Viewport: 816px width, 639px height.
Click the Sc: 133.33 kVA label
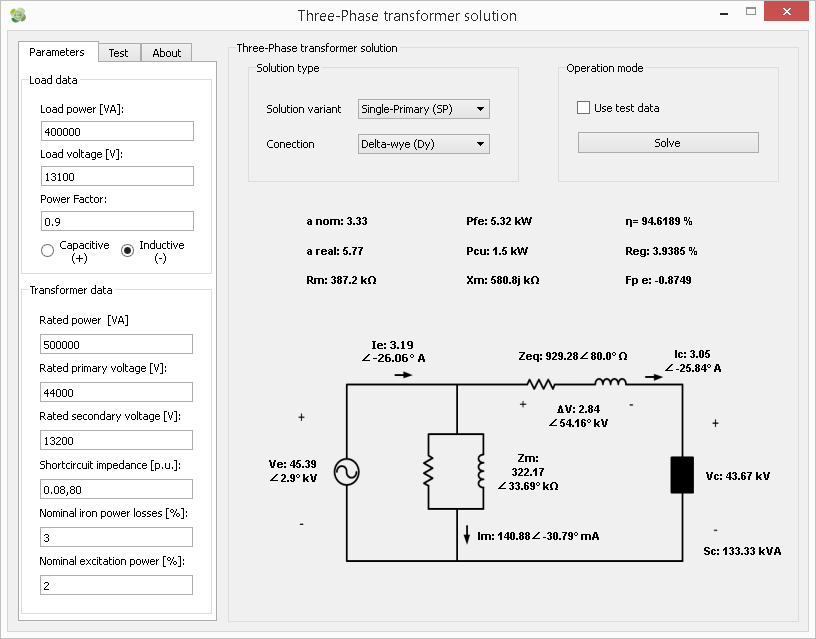point(742,551)
